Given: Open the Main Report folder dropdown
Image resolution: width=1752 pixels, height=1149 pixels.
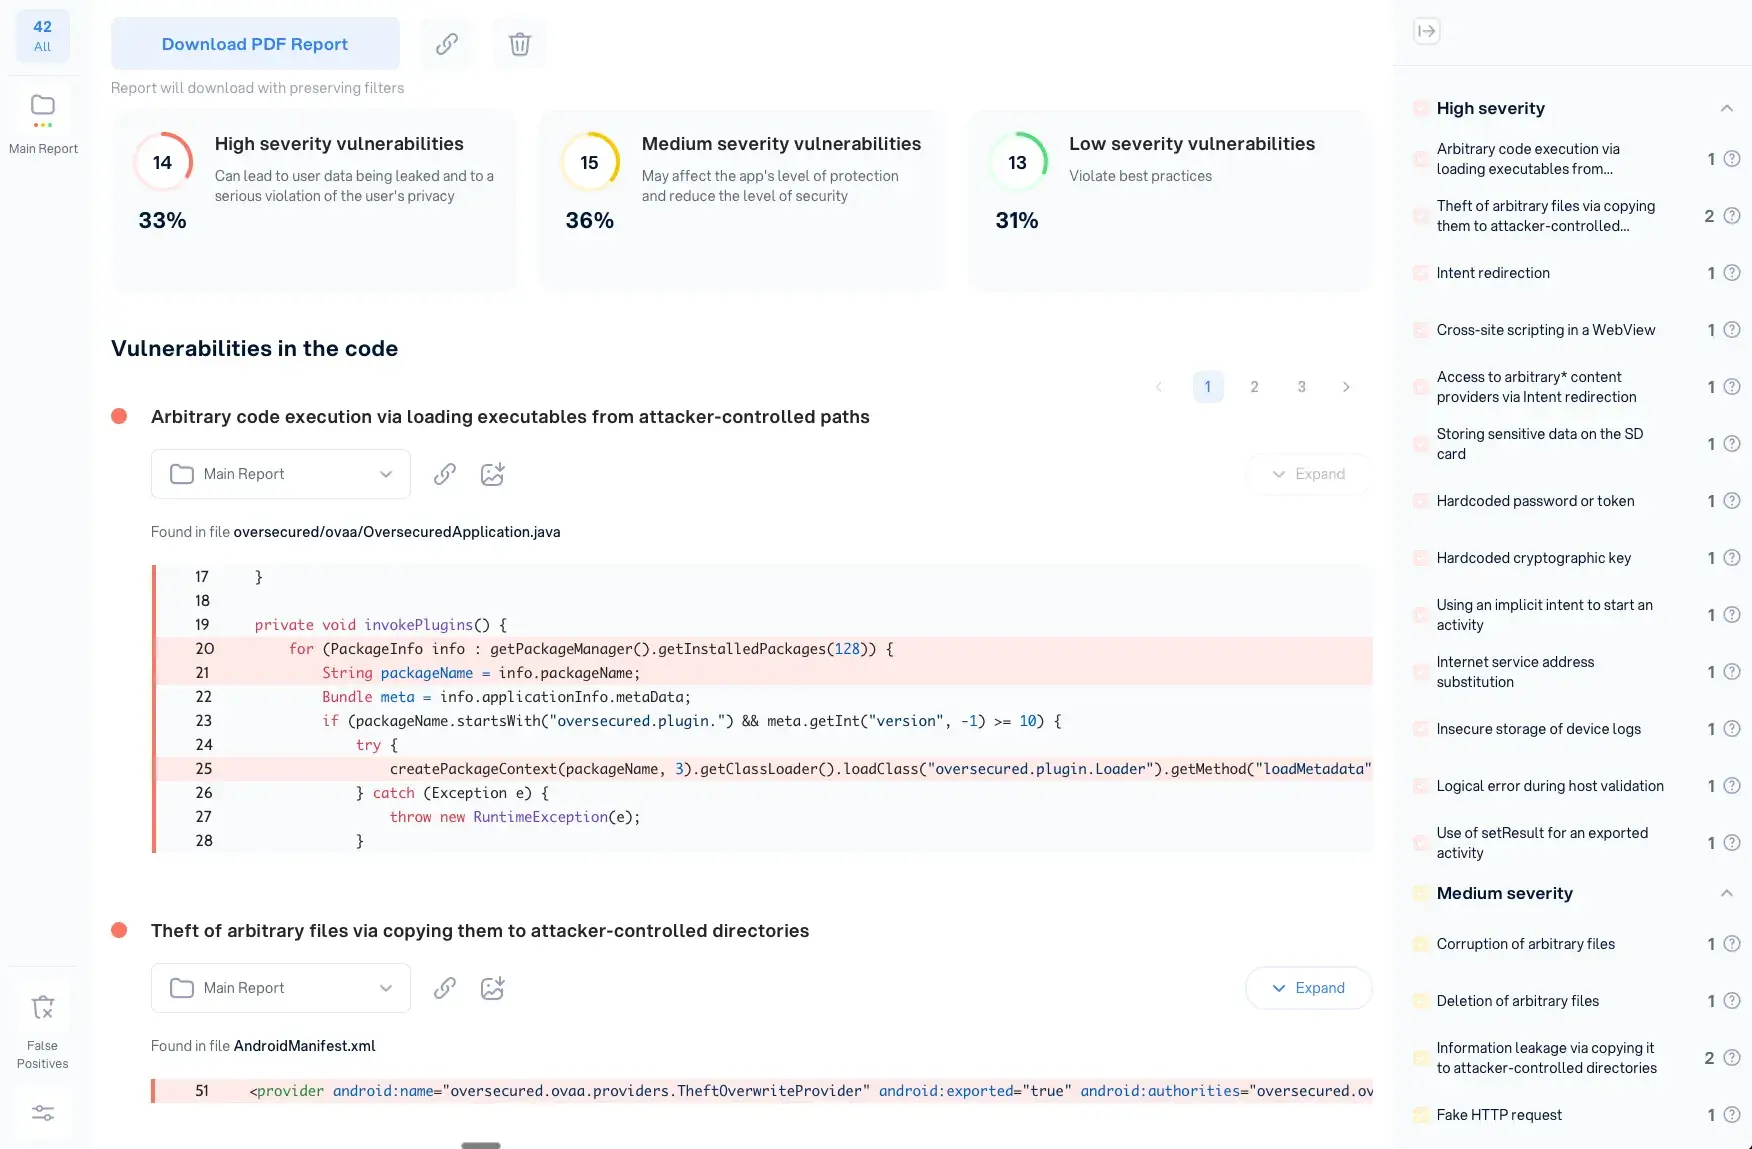Looking at the screenshot, I should [x=280, y=473].
